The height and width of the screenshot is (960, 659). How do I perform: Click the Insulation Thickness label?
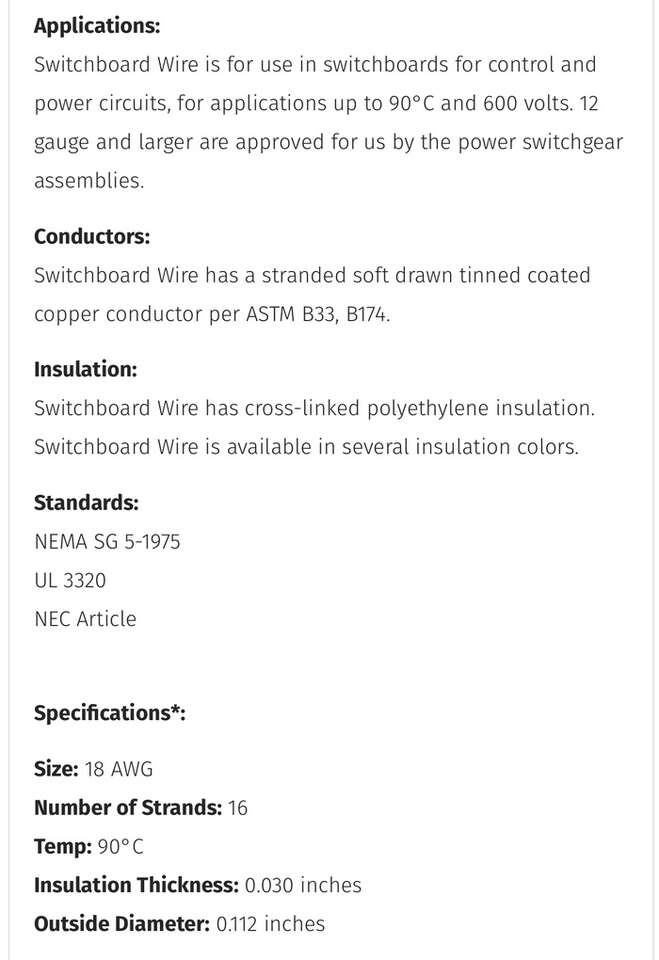(x=136, y=885)
